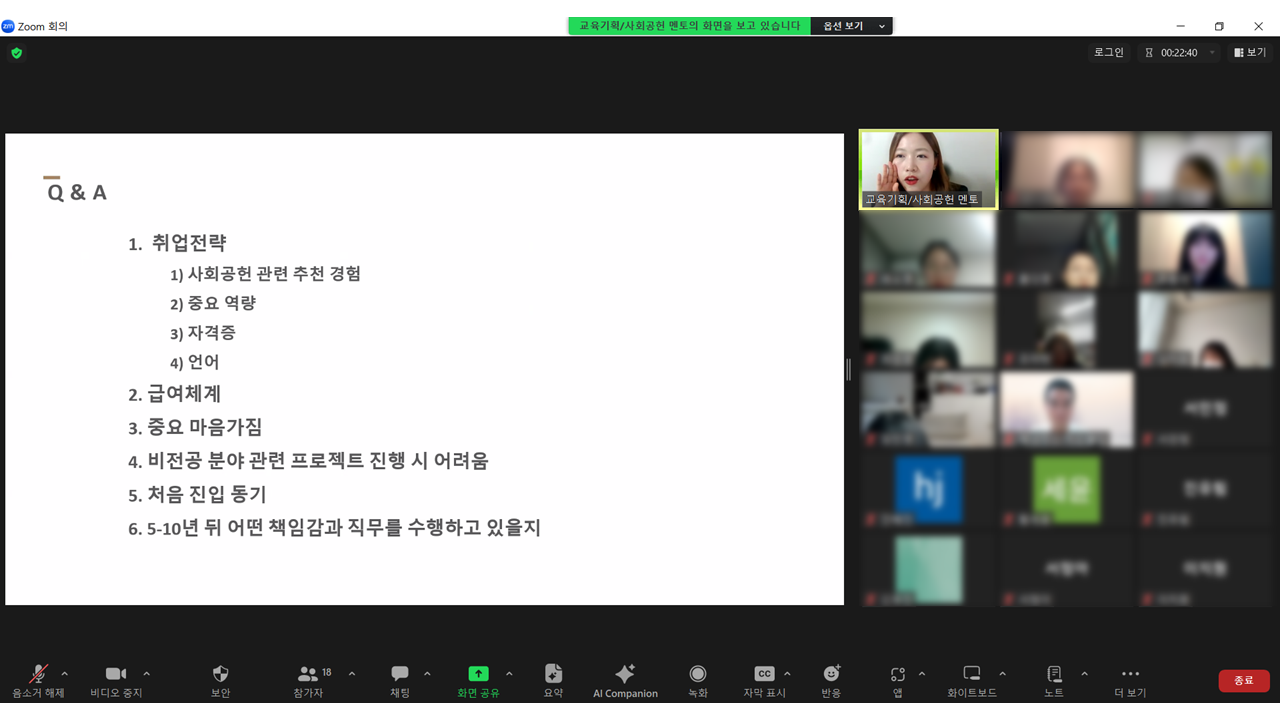Click the green Share Screen (화면 공유) icon
1280x720 pixels.
[479, 675]
